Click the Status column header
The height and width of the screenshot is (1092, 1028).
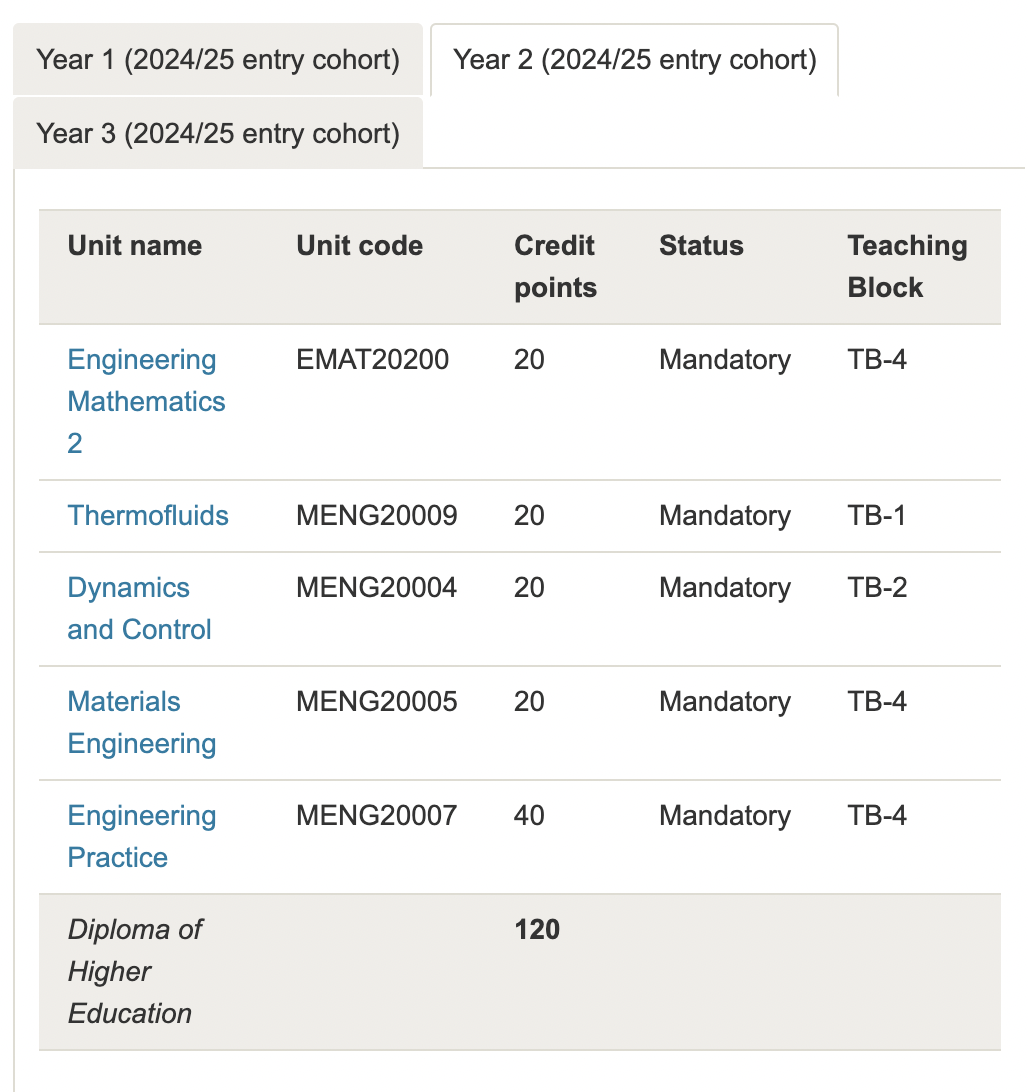click(x=701, y=246)
